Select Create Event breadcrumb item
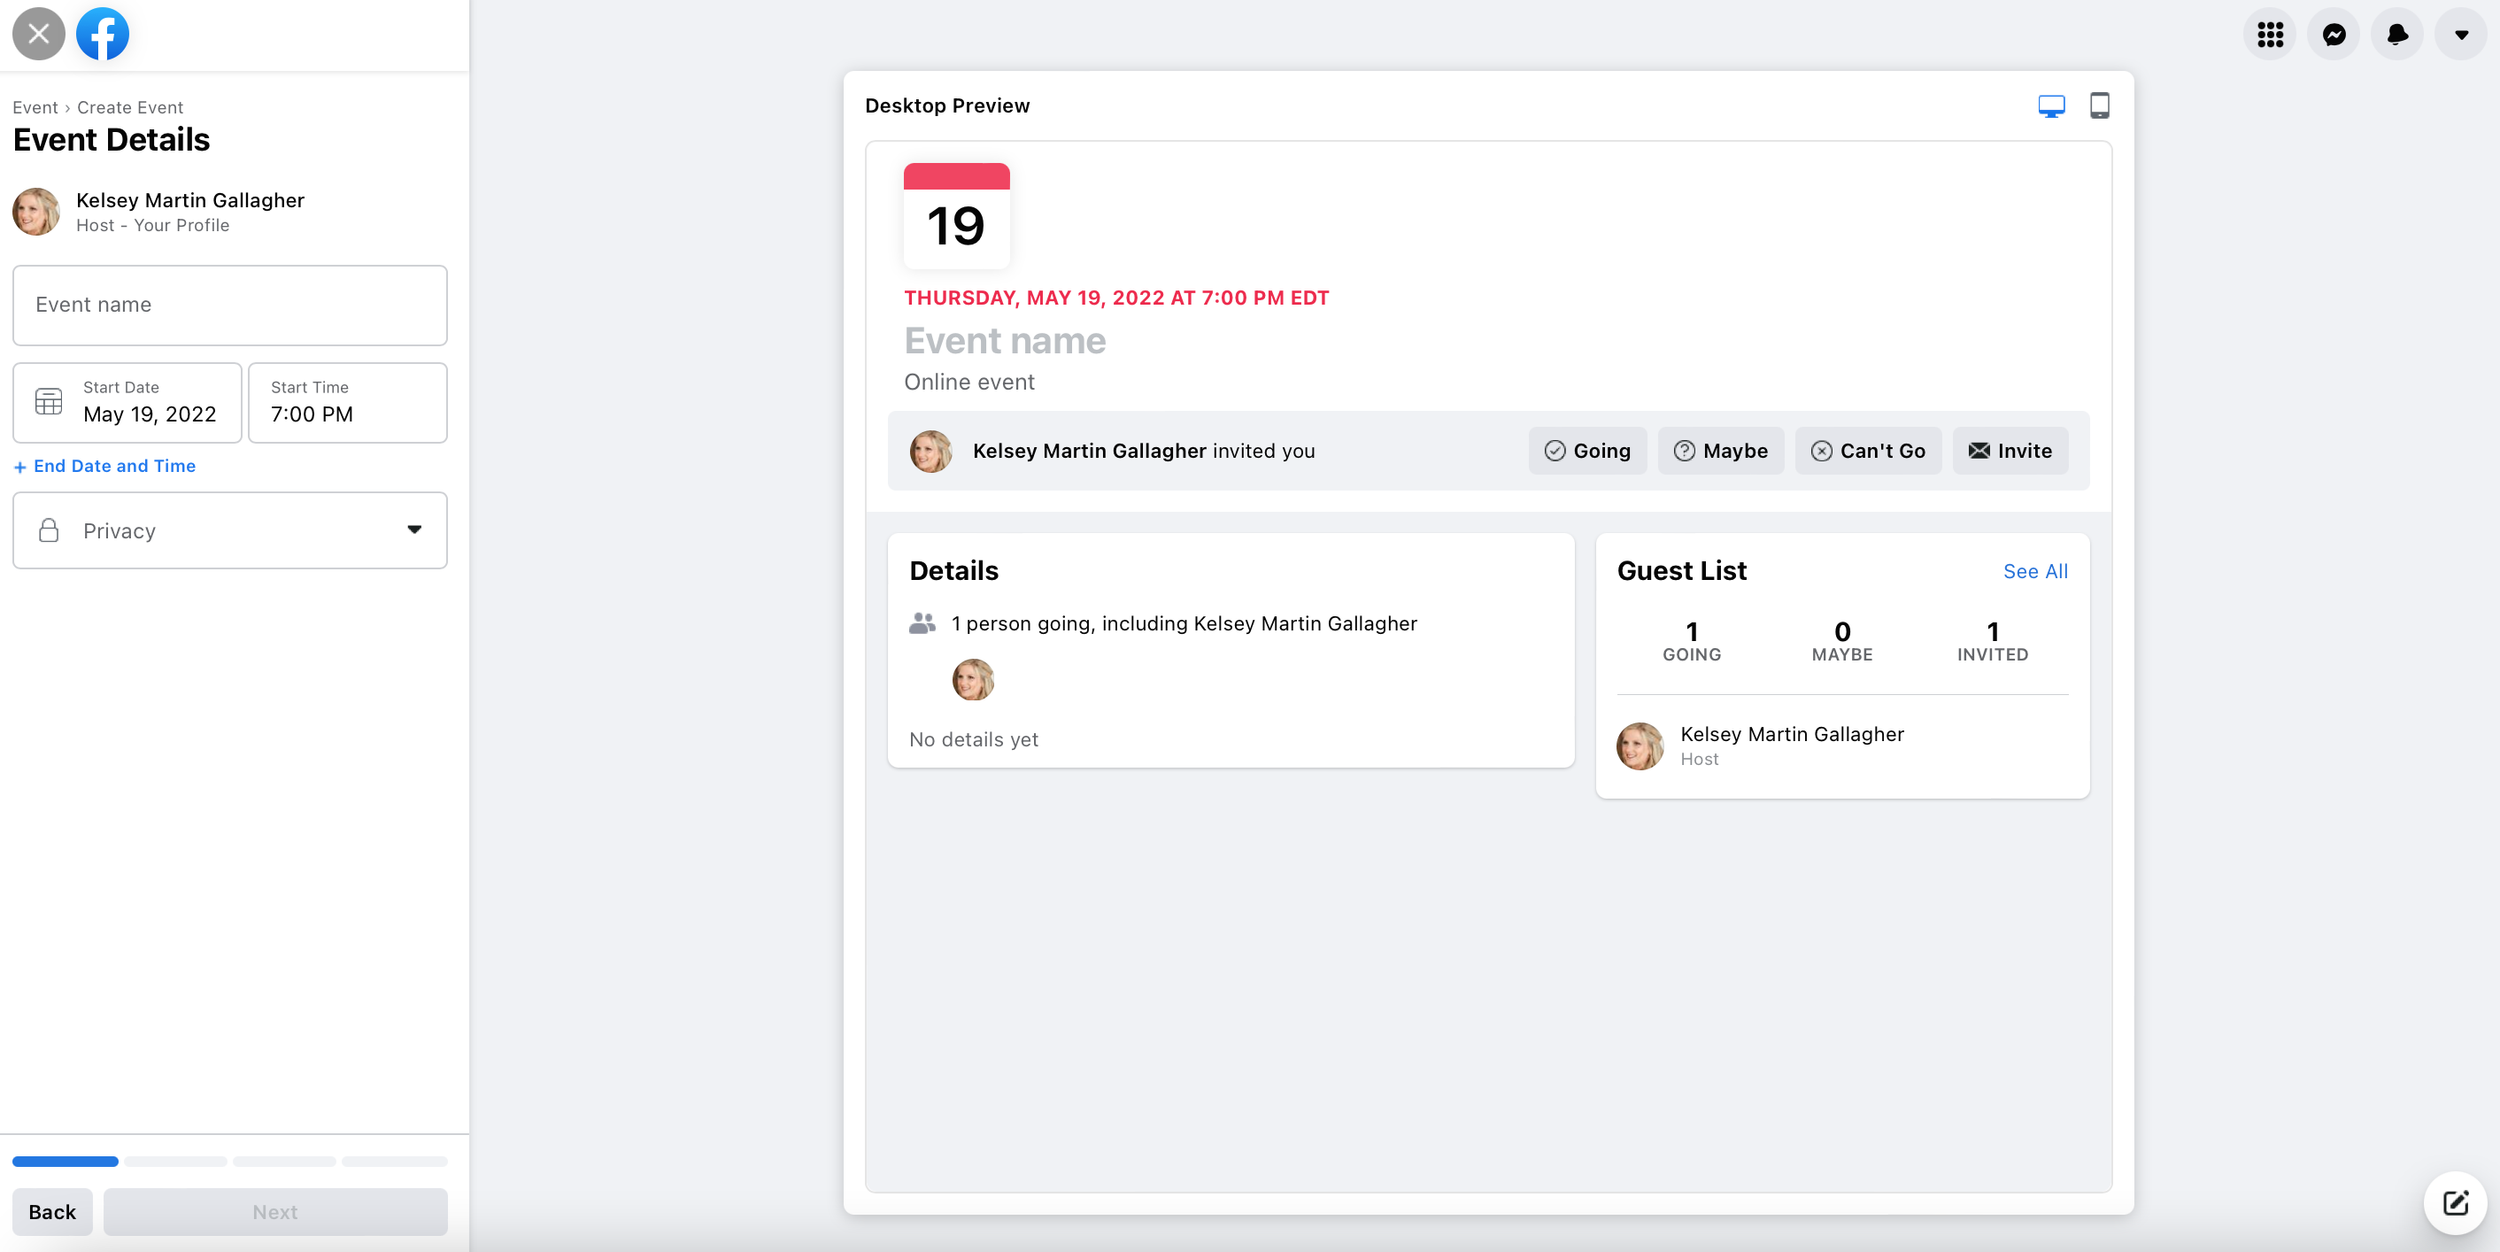The width and height of the screenshot is (2500, 1252). pyautogui.click(x=130, y=107)
